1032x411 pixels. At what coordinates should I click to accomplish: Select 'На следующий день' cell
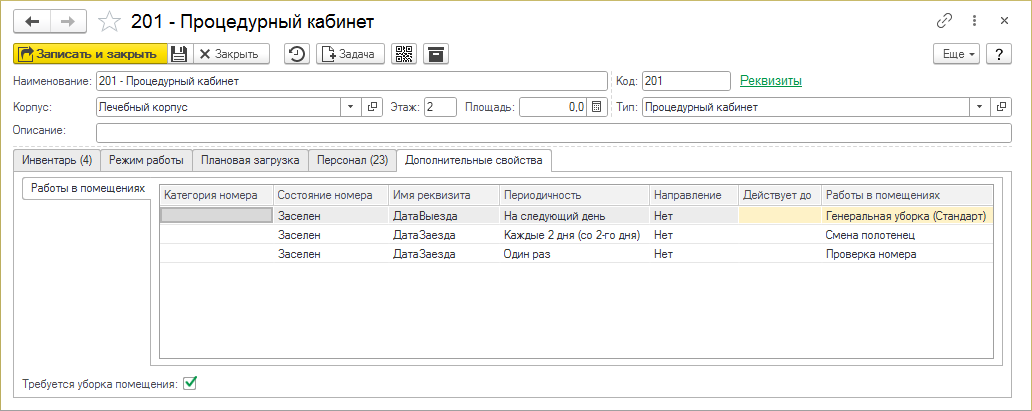(x=575, y=215)
